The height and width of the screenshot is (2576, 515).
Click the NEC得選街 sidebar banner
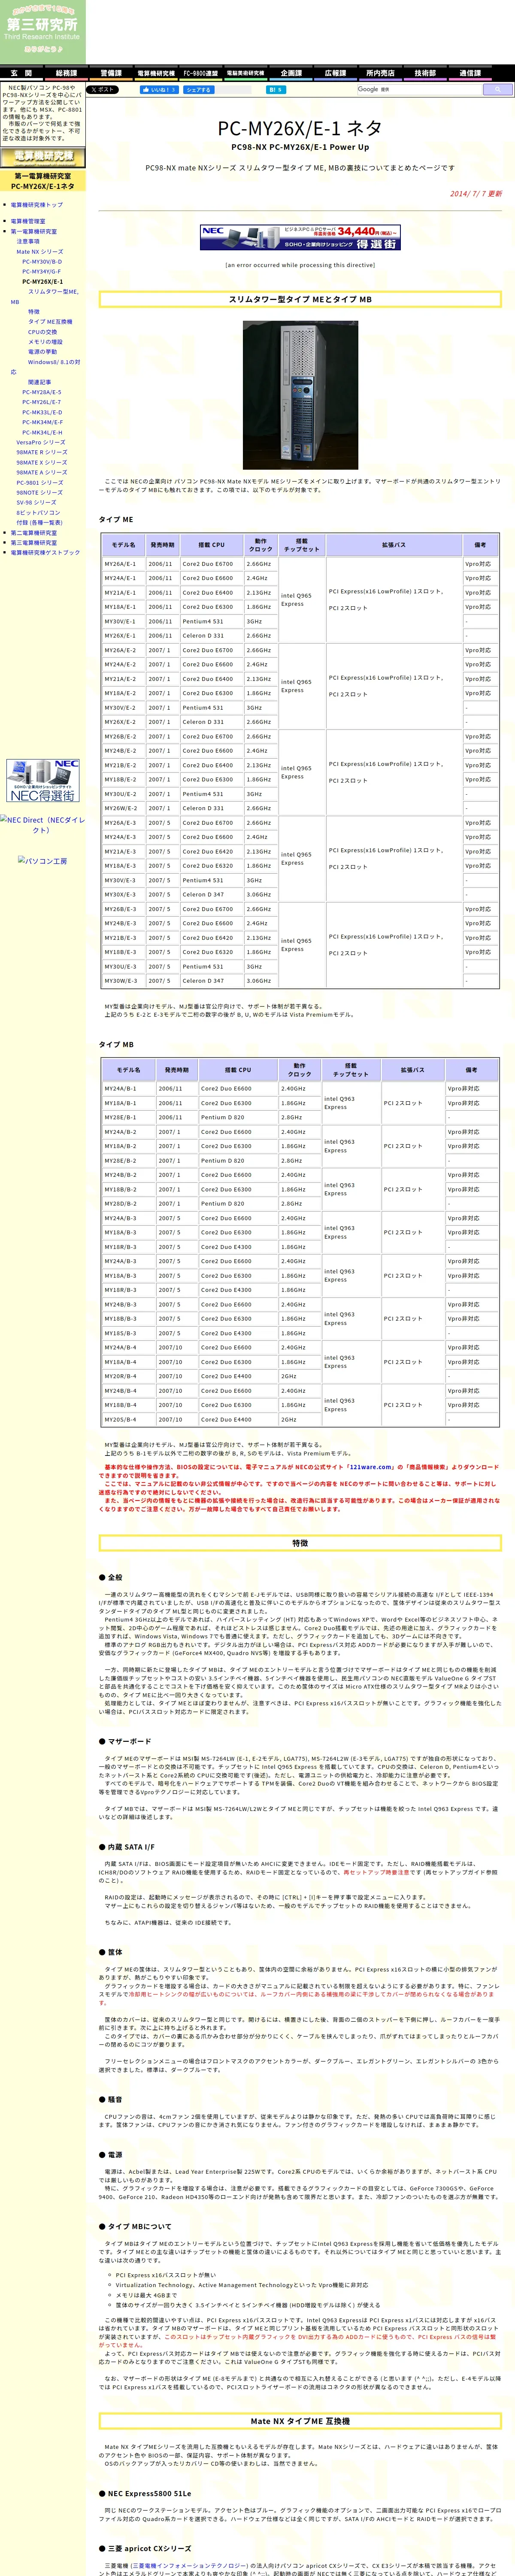tap(42, 781)
